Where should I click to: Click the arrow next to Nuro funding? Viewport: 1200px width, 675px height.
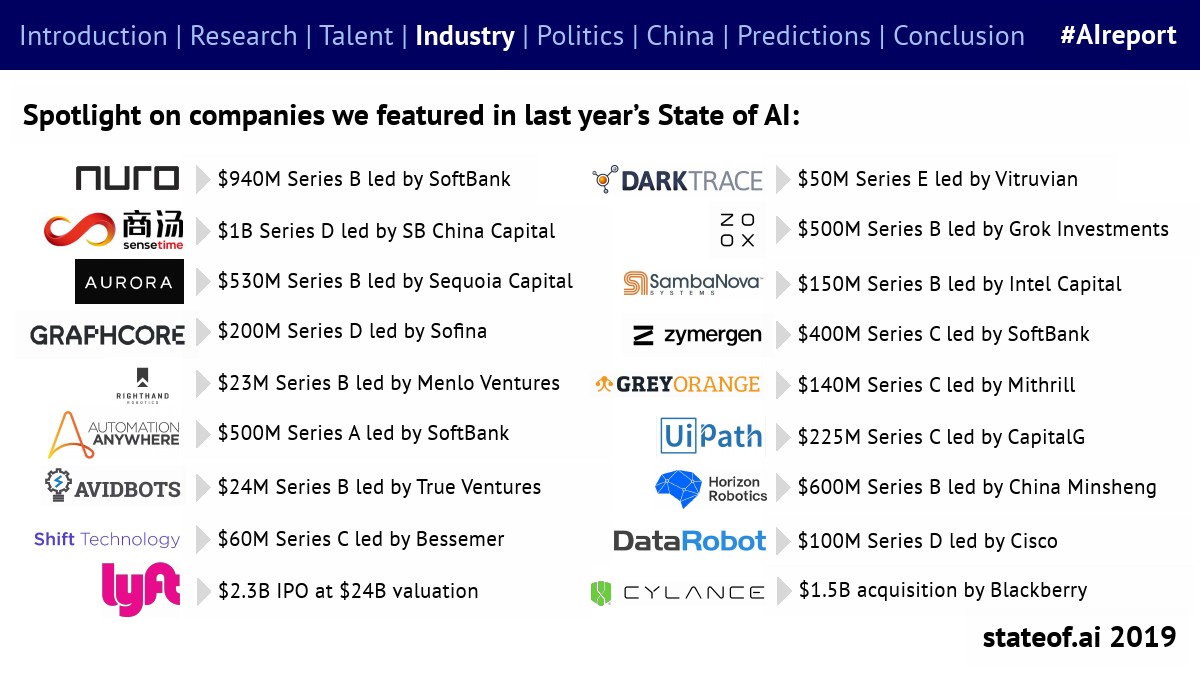click(203, 179)
